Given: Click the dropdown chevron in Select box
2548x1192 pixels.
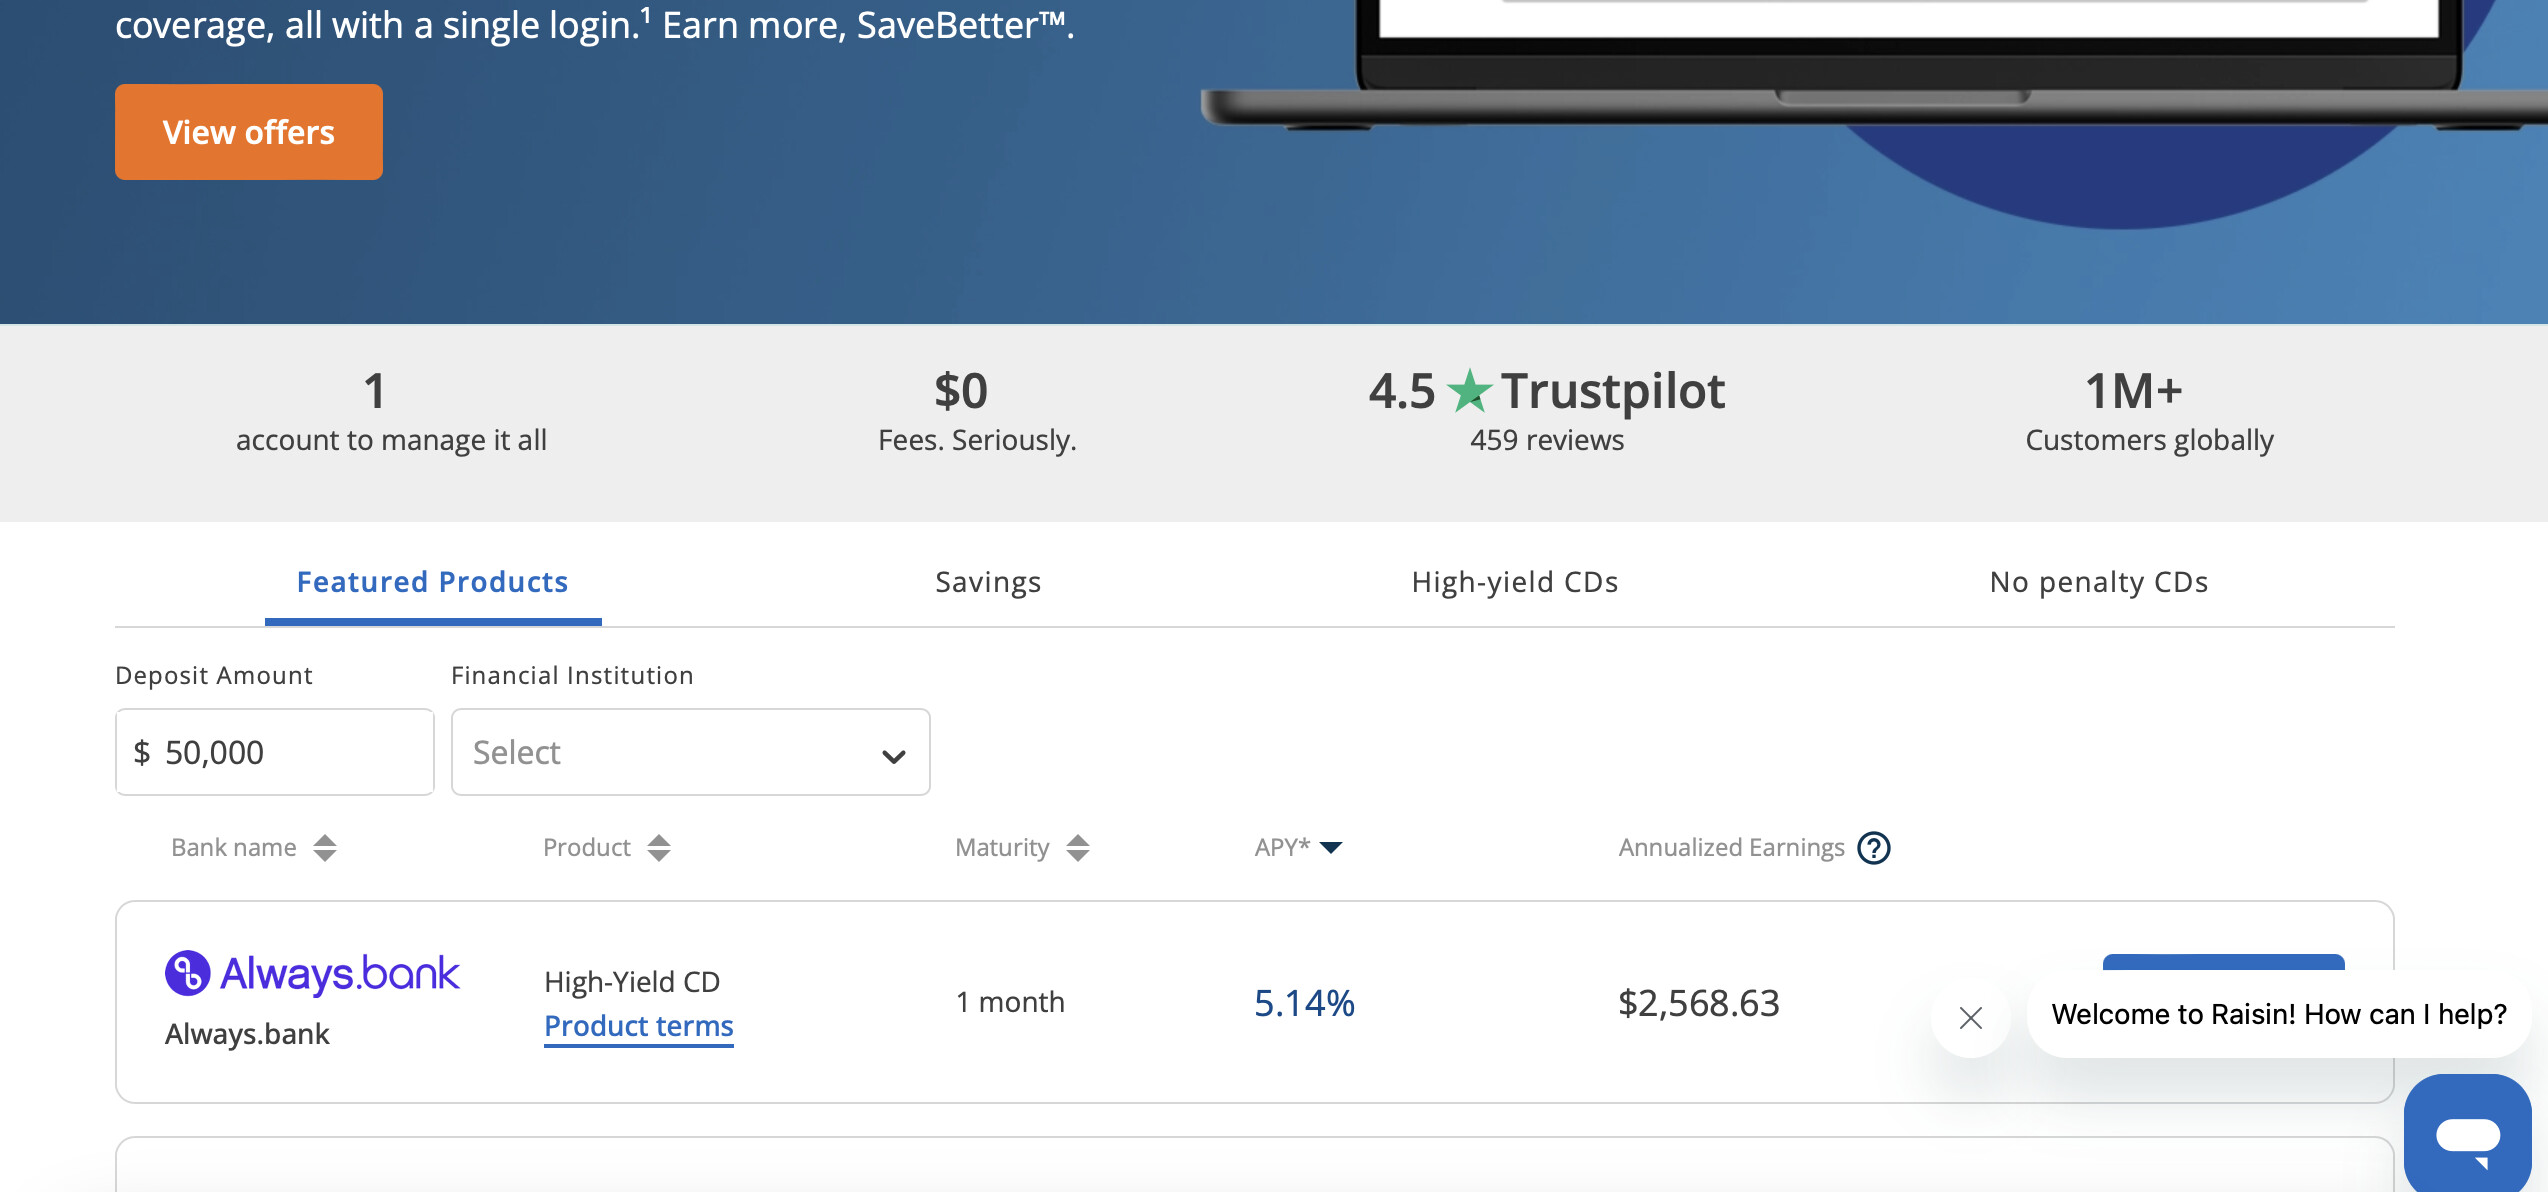Looking at the screenshot, I should [893, 756].
